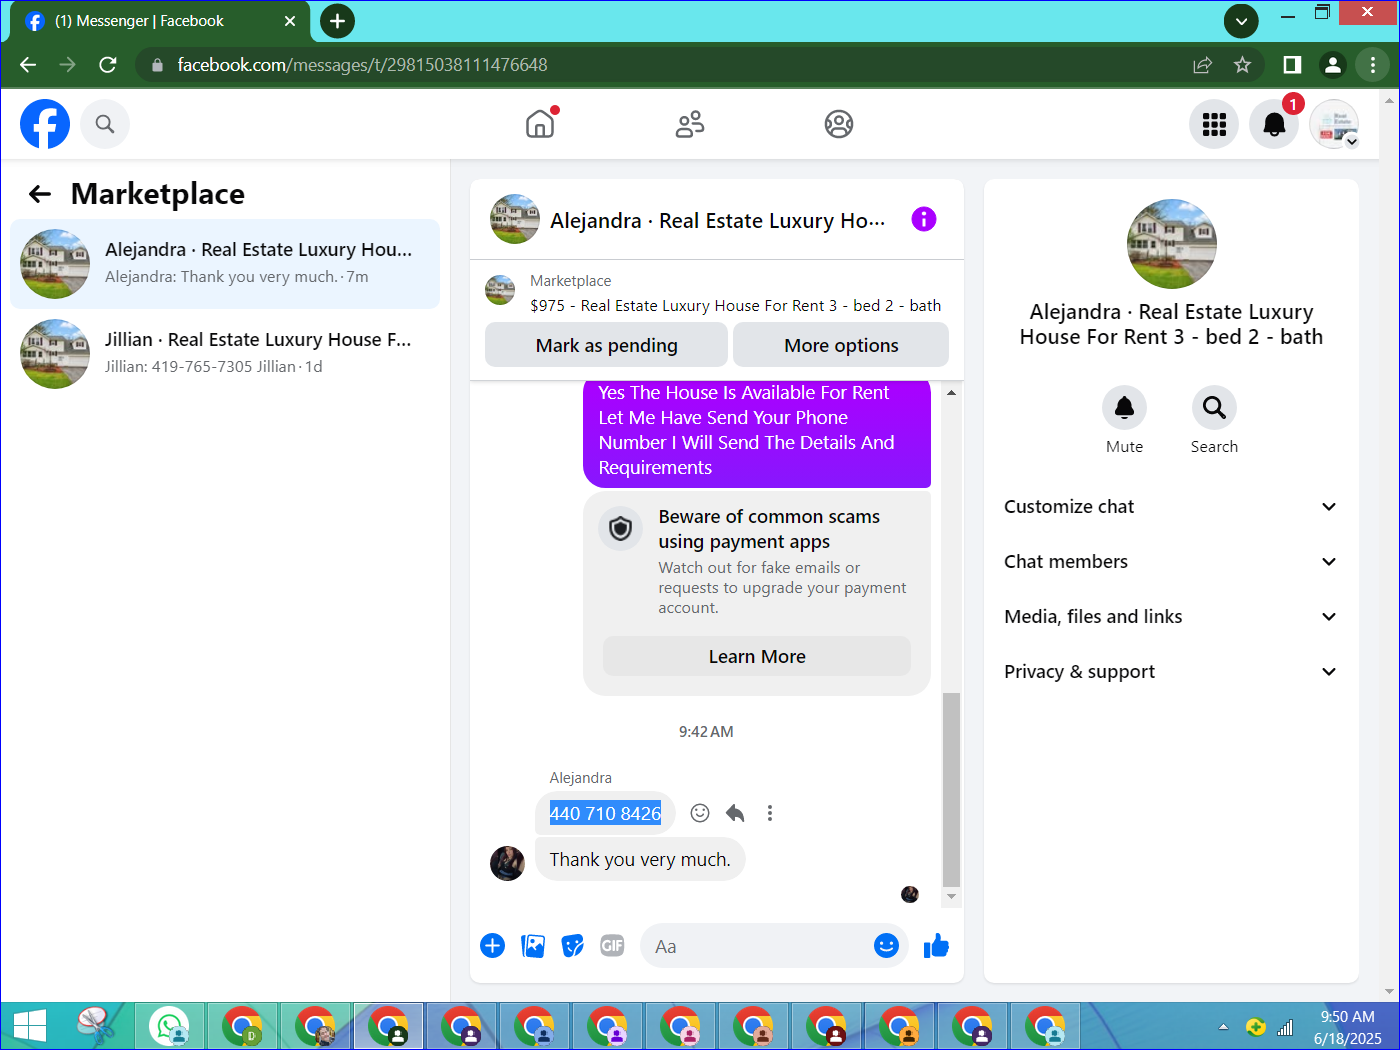This screenshot has width=1400, height=1050.
Task: Click the highlighted 440 710 8426 message
Action: click(x=605, y=813)
